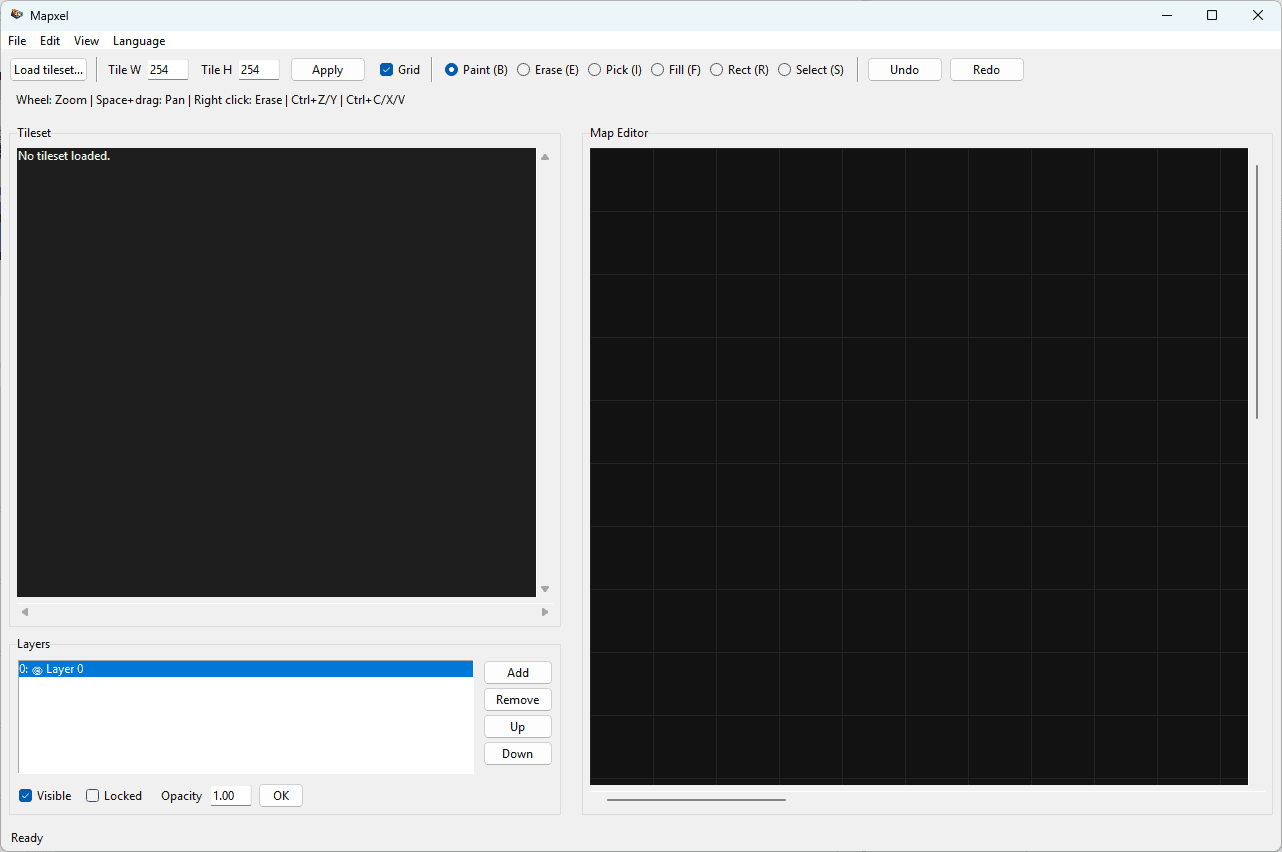1282x852 pixels.
Task: Switch to the Select tool
Action: click(x=784, y=69)
